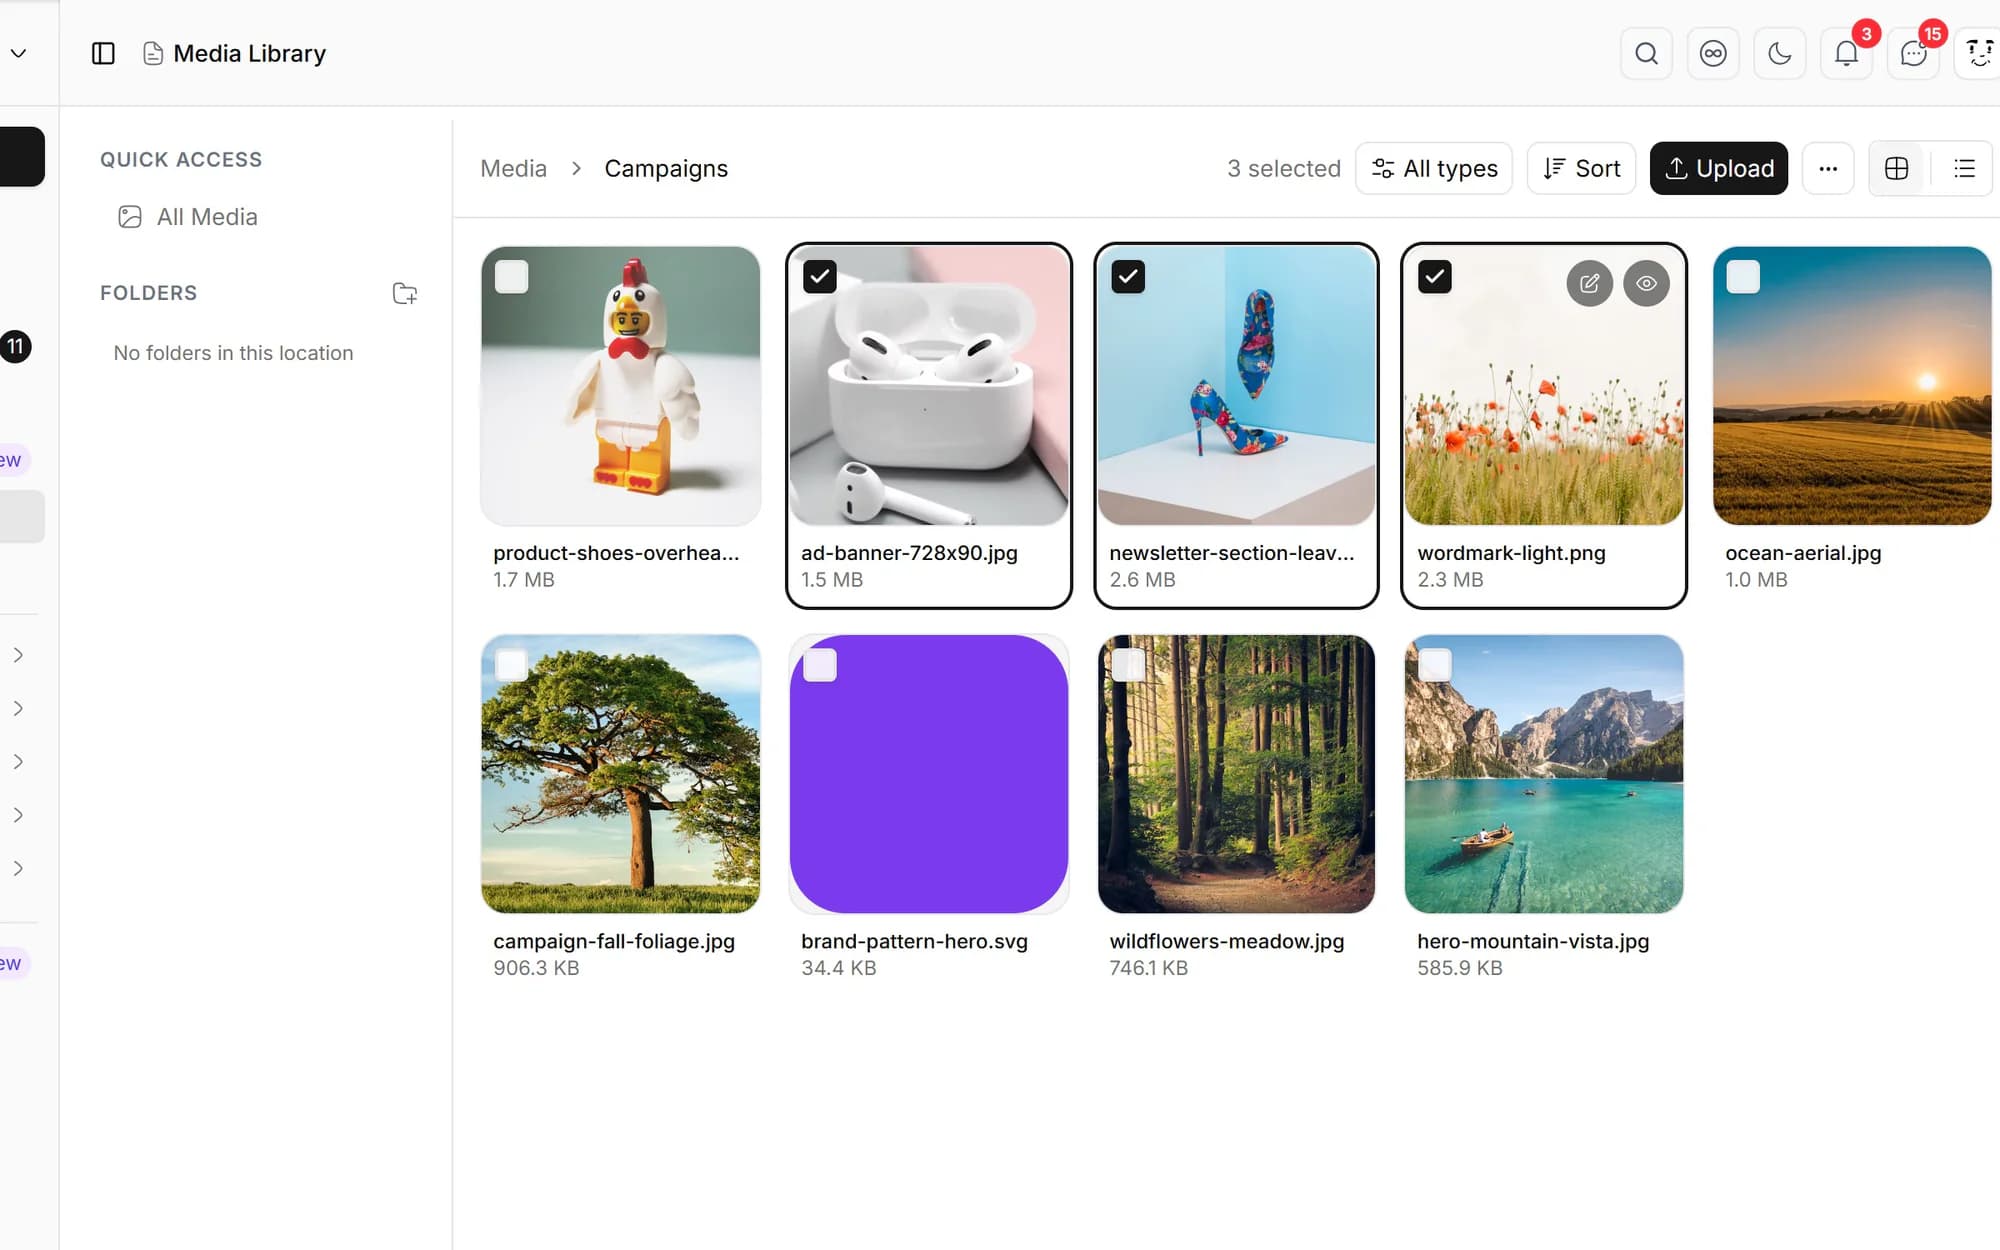Uncheck ad-banner-728x90.jpg checkbox
Viewport: 2000px width, 1250px height.
pyautogui.click(x=819, y=277)
